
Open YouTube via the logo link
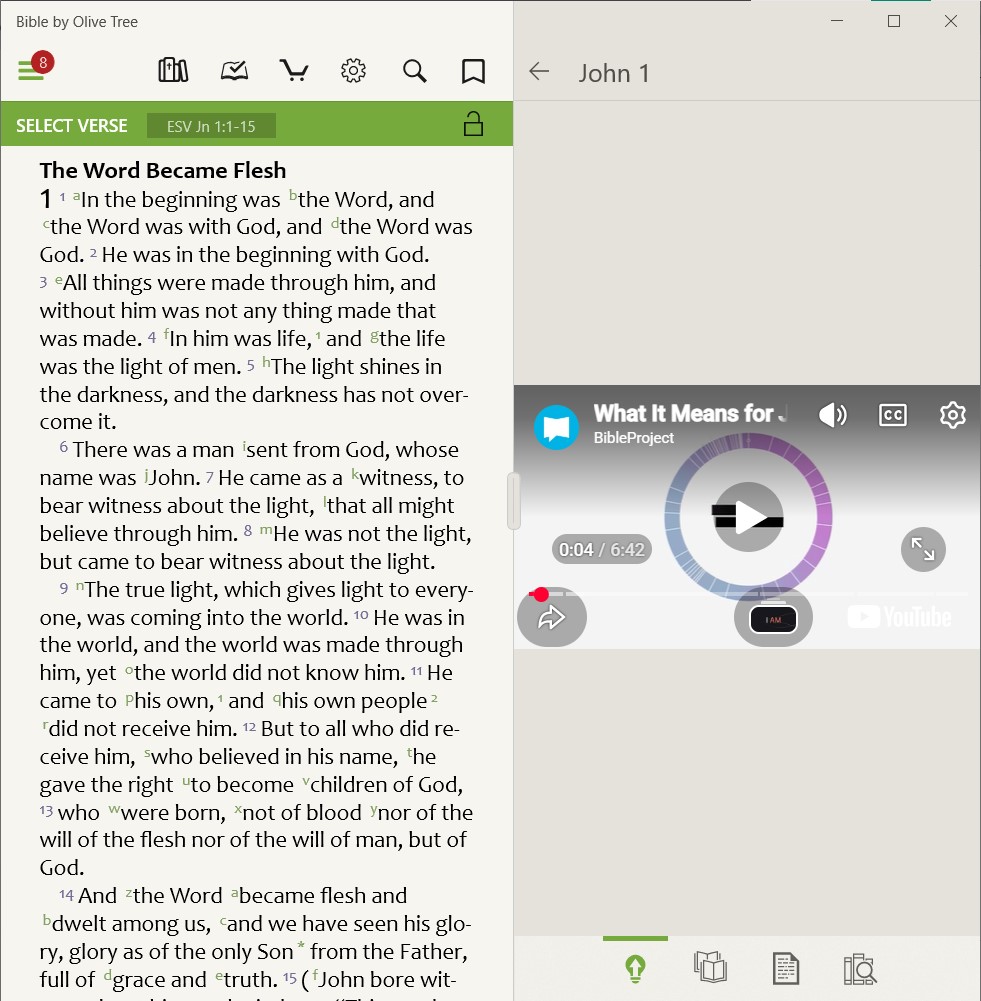point(899,617)
